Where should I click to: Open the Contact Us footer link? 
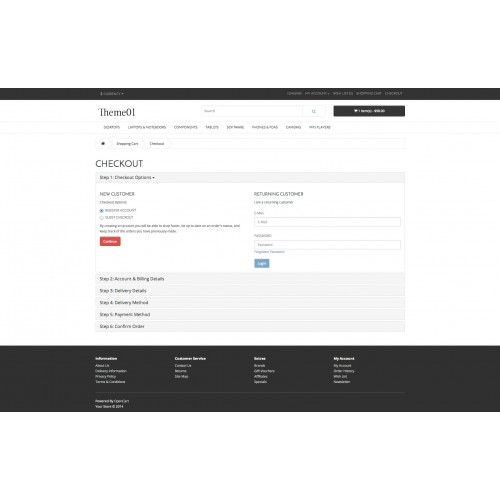183,366
